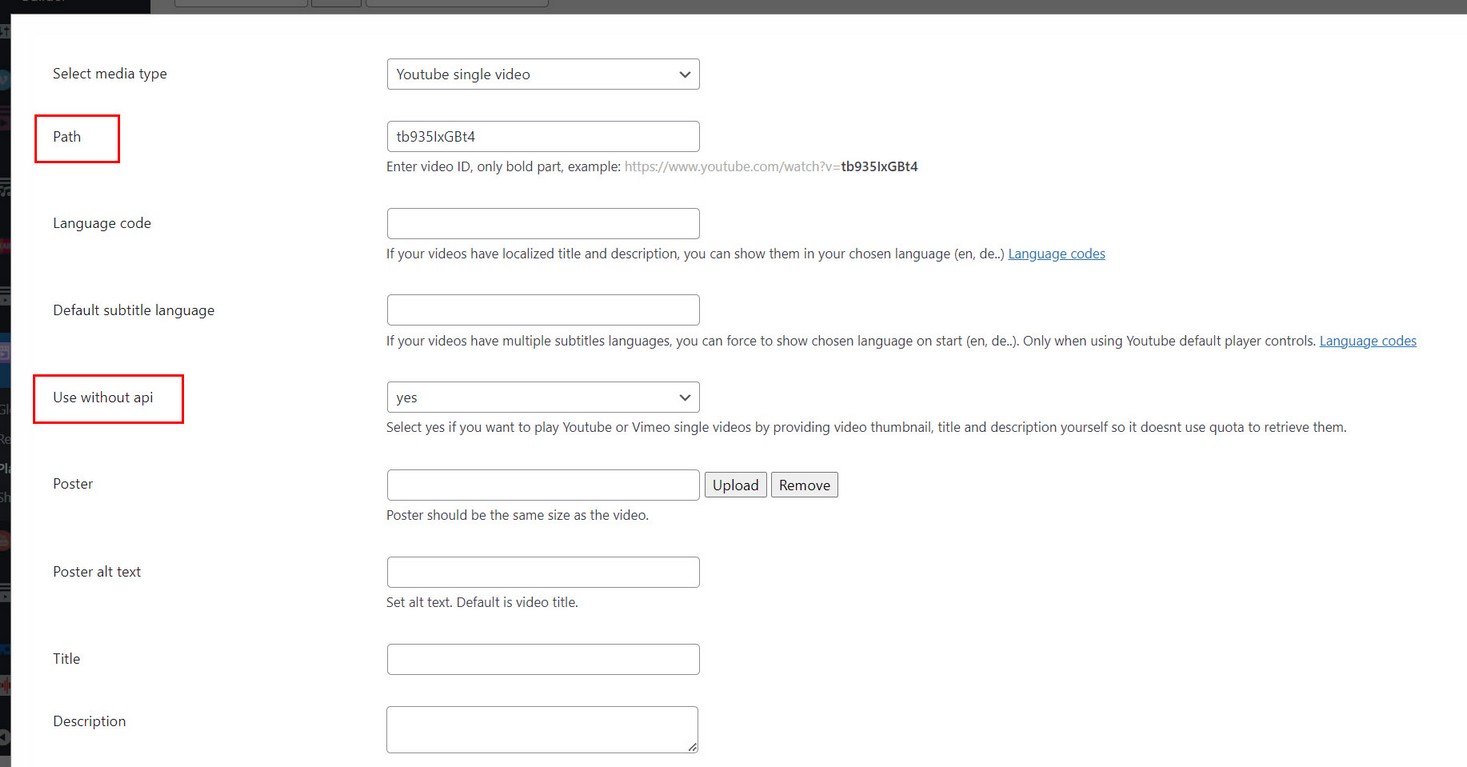The image size is (1467, 767).
Task: Click the Default subtitle language label
Action: (x=133, y=310)
